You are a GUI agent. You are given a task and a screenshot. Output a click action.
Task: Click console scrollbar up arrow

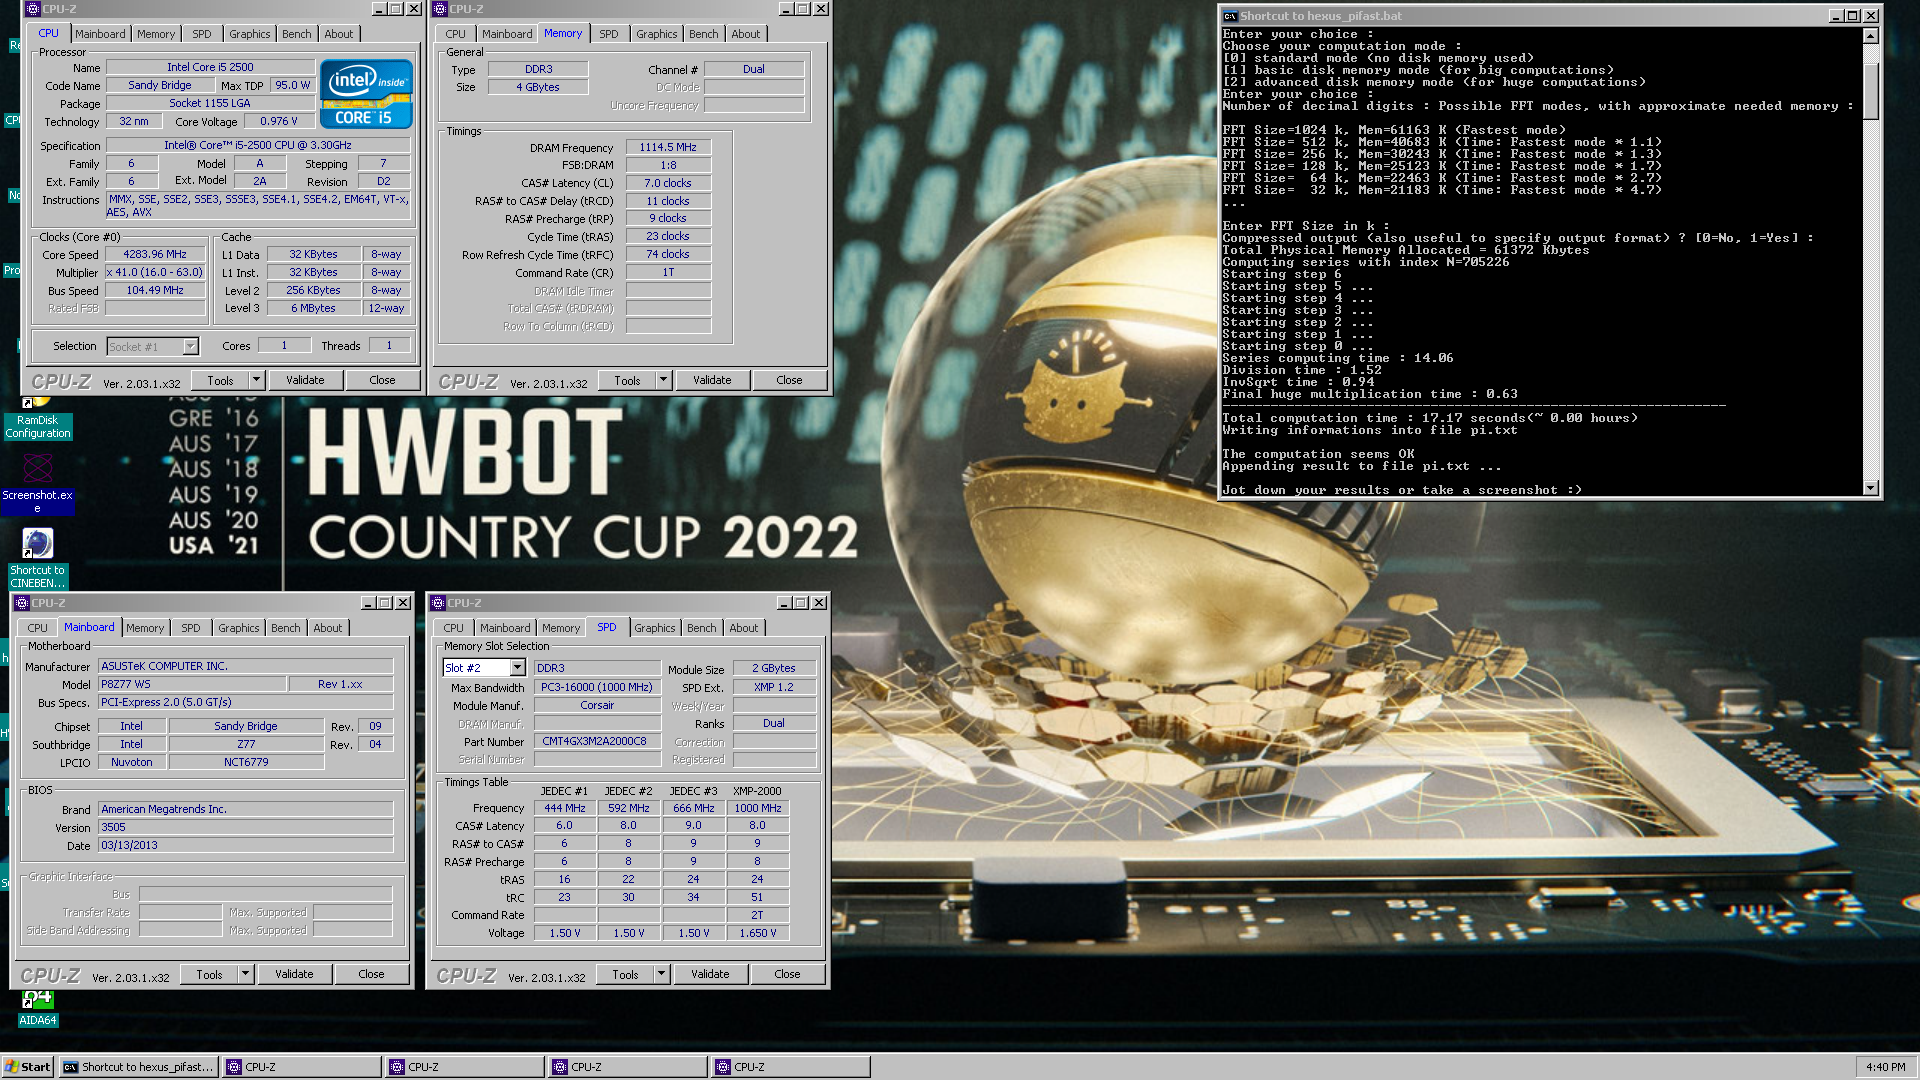click(x=1871, y=35)
